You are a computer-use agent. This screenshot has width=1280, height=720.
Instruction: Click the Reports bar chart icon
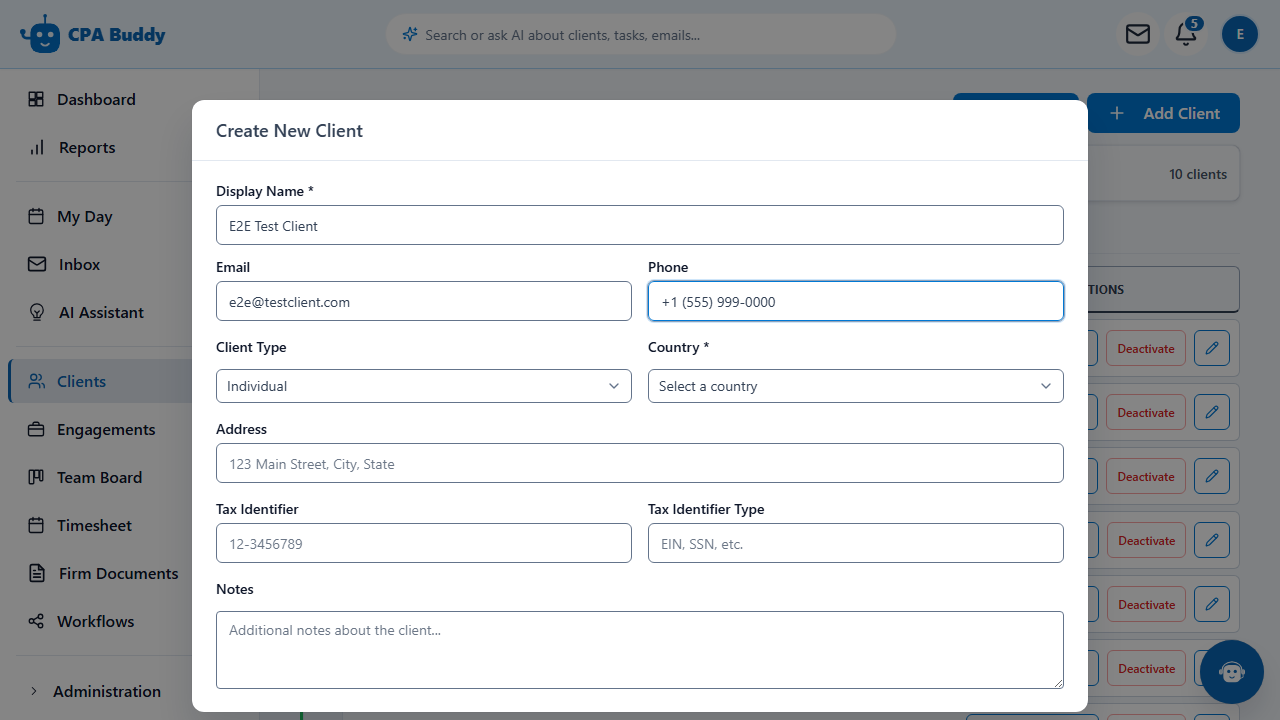pos(36,148)
